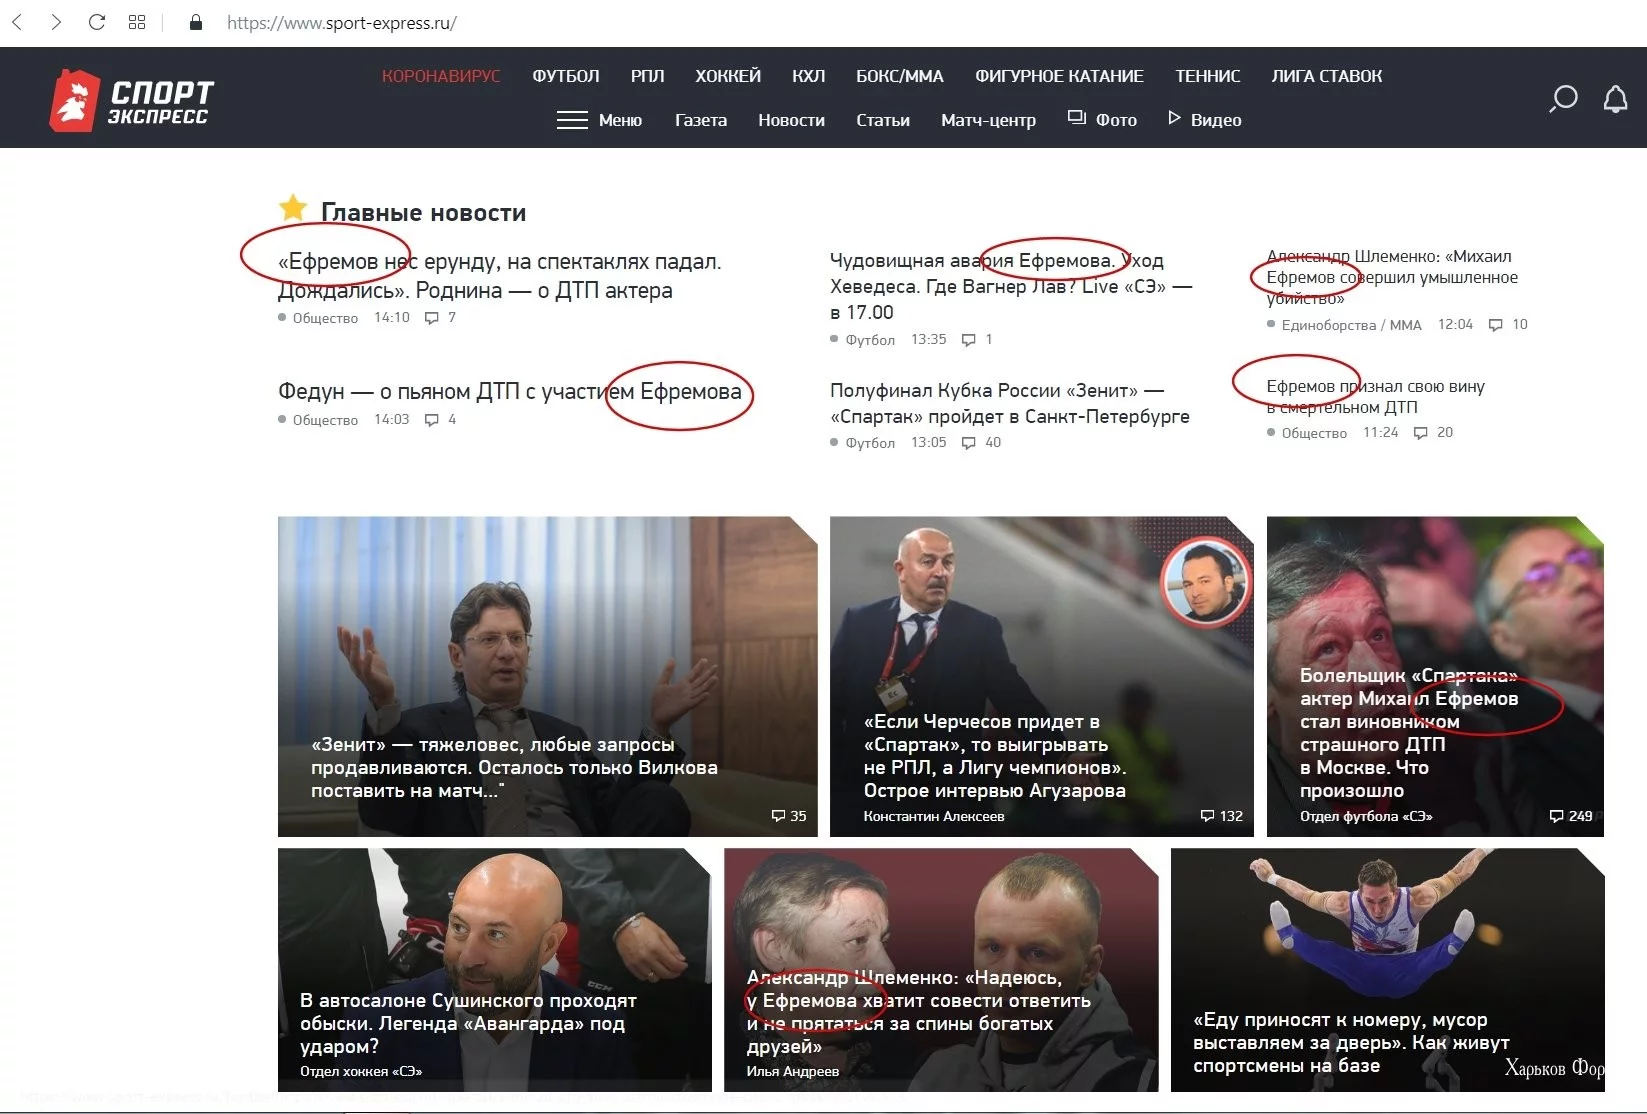The image size is (1647, 1114).
Task: Open the РПЛ section
Action: pos(647,76)
